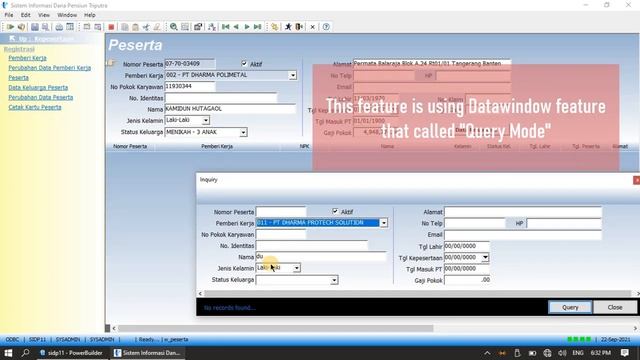Image resolution: width=640 pixels, height=360 pixels.
Task: Click the Paste clipboard toolbar icon
Action: [x=135, y=27]
